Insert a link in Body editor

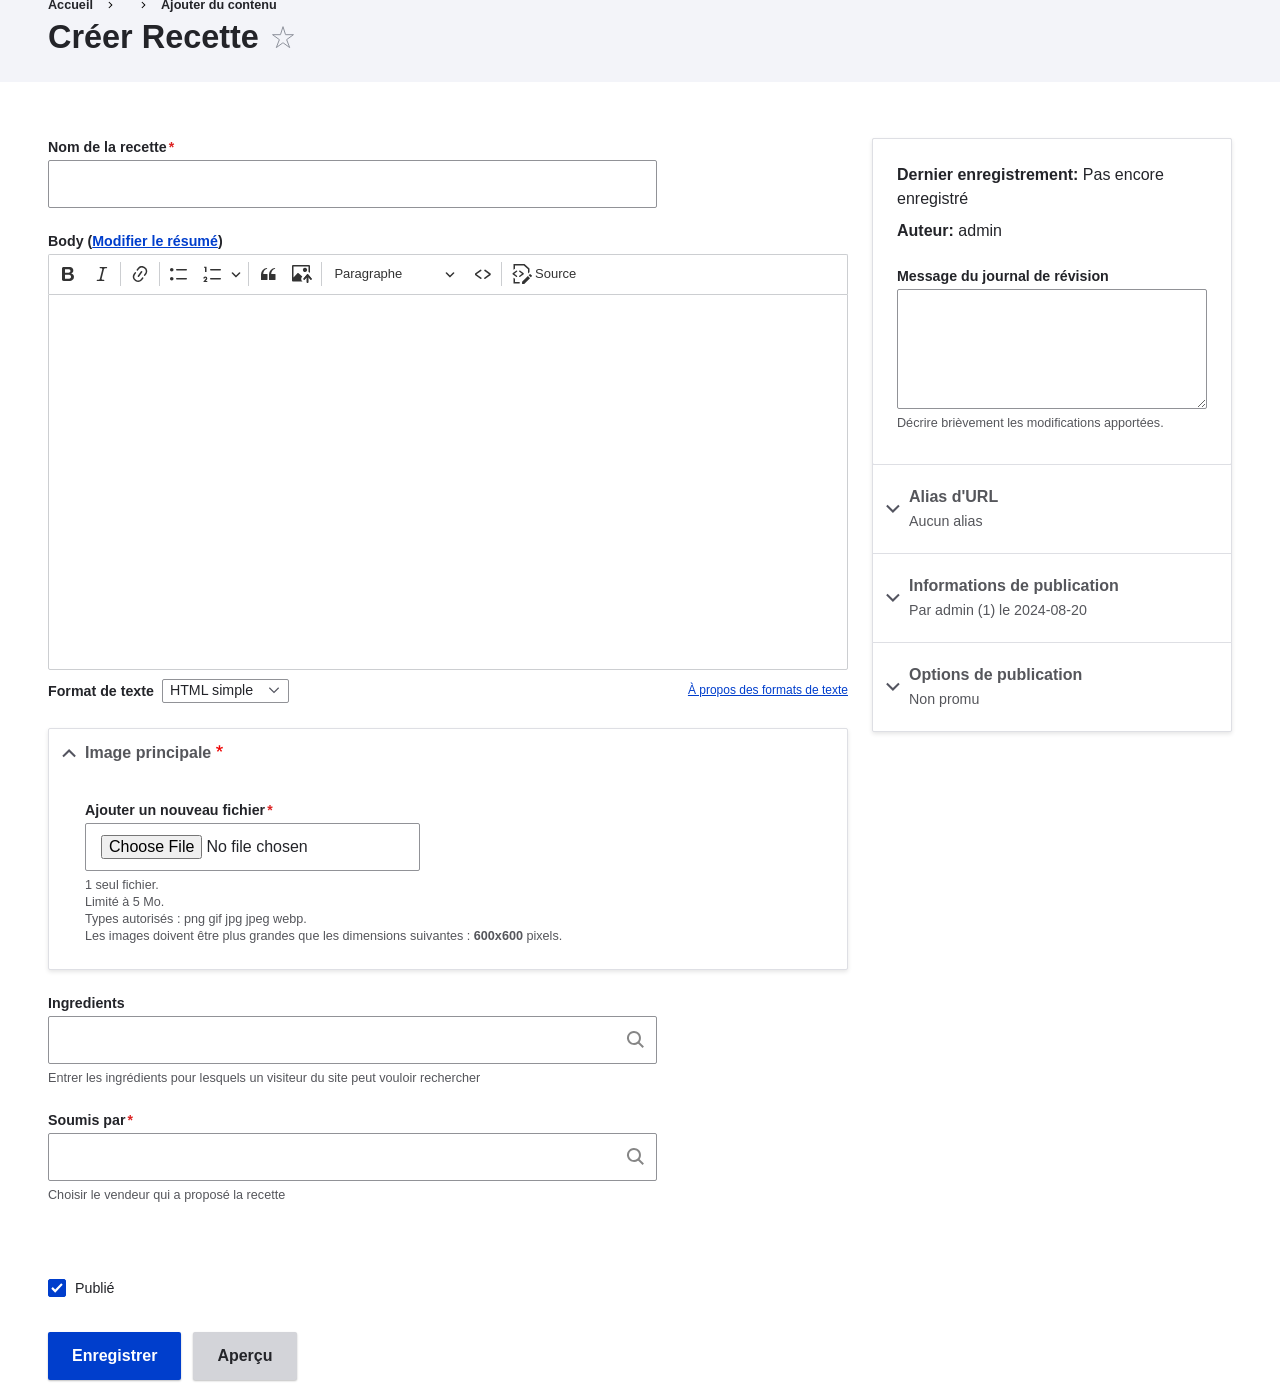click(x=140, y=274)
